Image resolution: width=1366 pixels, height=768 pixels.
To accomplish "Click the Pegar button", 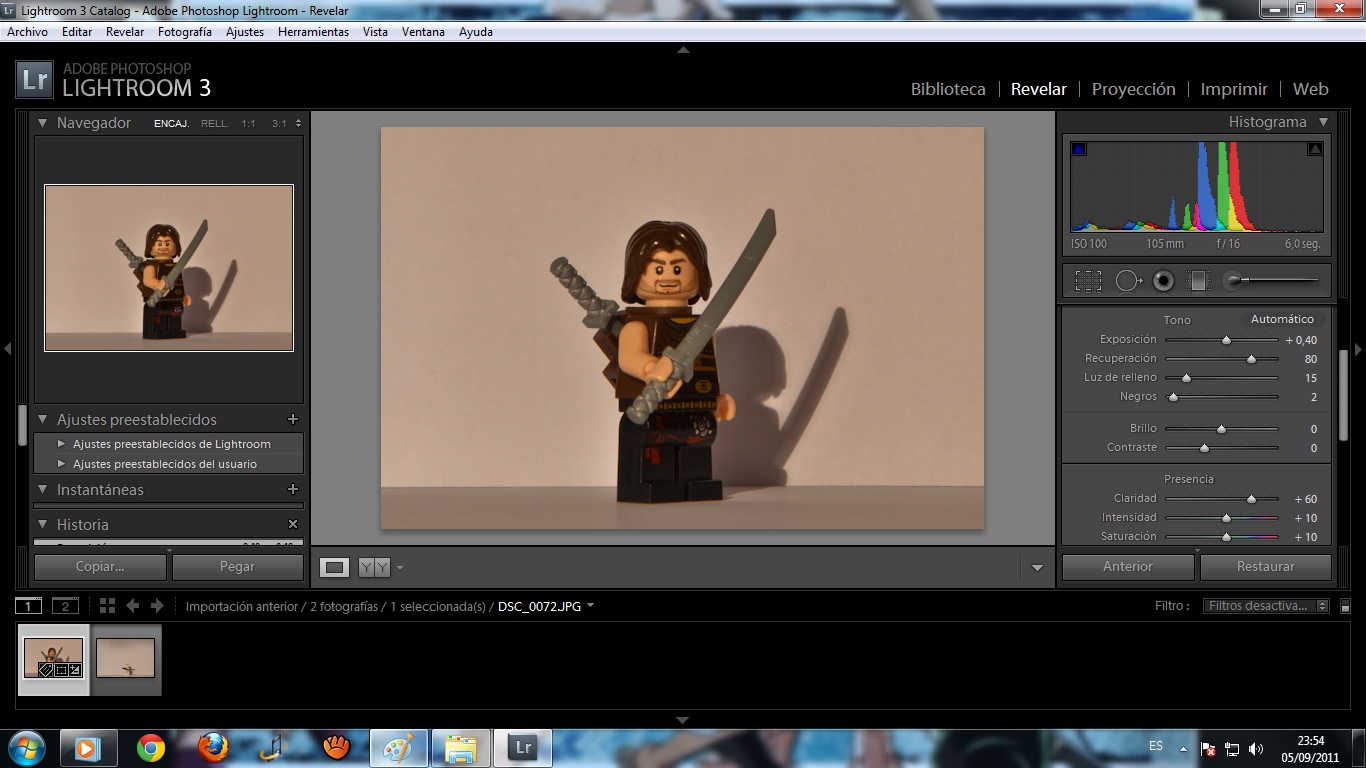I will click(x=238, y=567).
